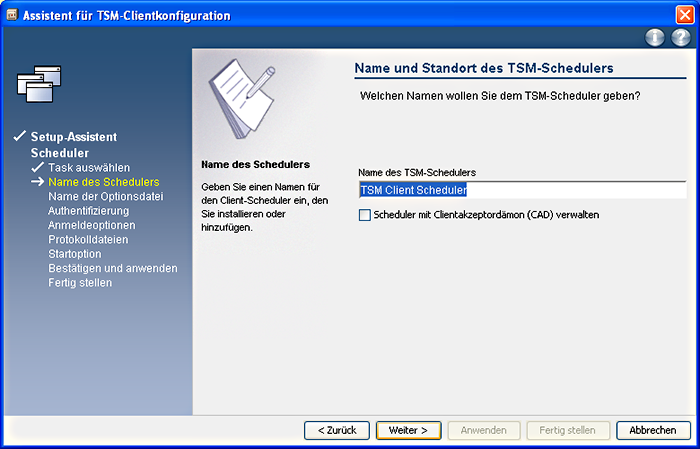Click the info icon in the header

click(656, 37)
